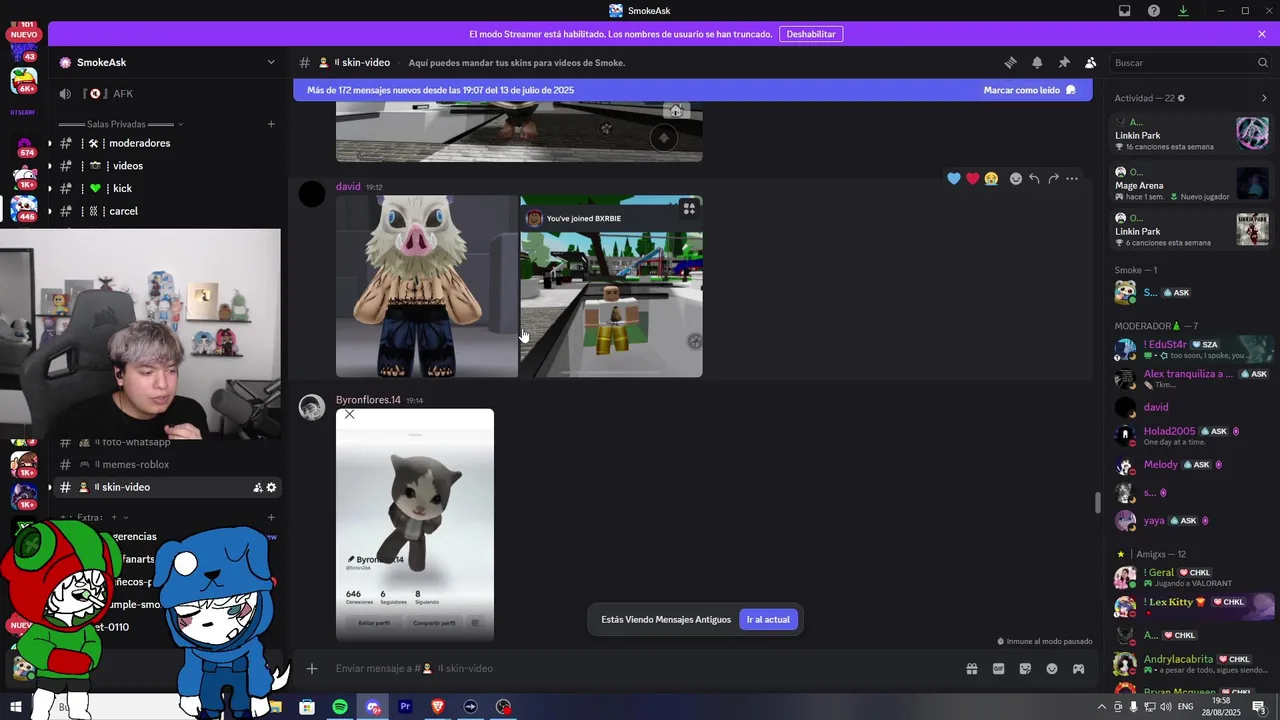
Task: Open the carcel channel
Action: [168, 211]
